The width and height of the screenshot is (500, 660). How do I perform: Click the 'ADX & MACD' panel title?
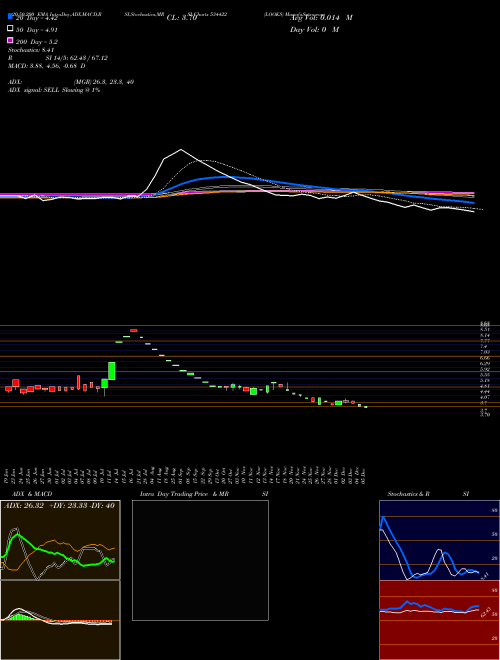coord(32,494)
